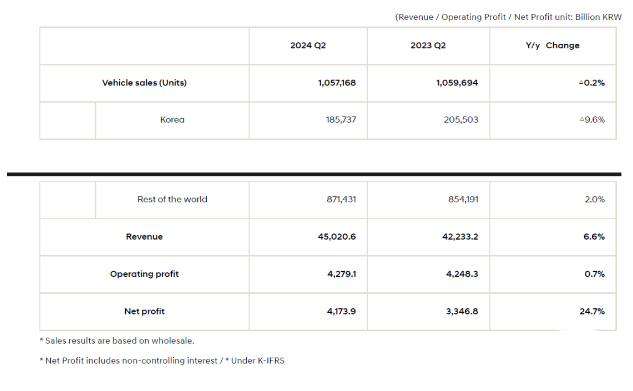Click the 205,503 Korea sales cell

pos(461,120)
